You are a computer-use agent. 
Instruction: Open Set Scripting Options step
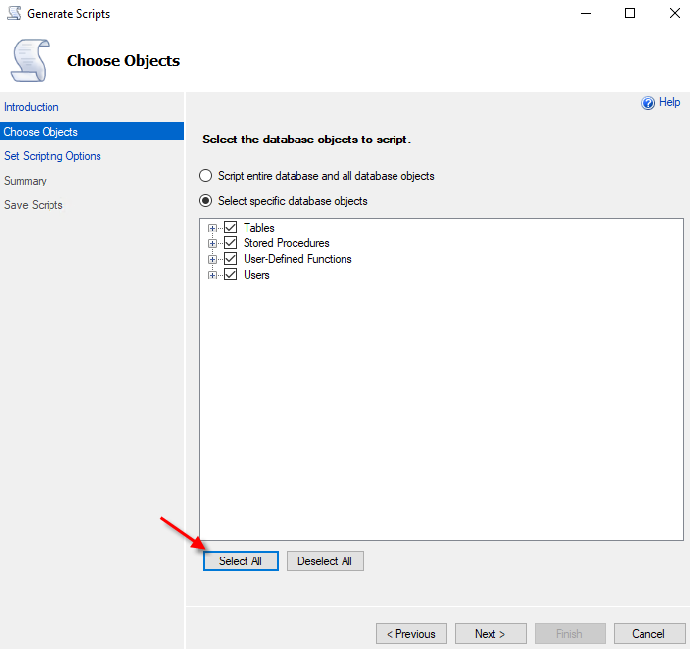52,156
